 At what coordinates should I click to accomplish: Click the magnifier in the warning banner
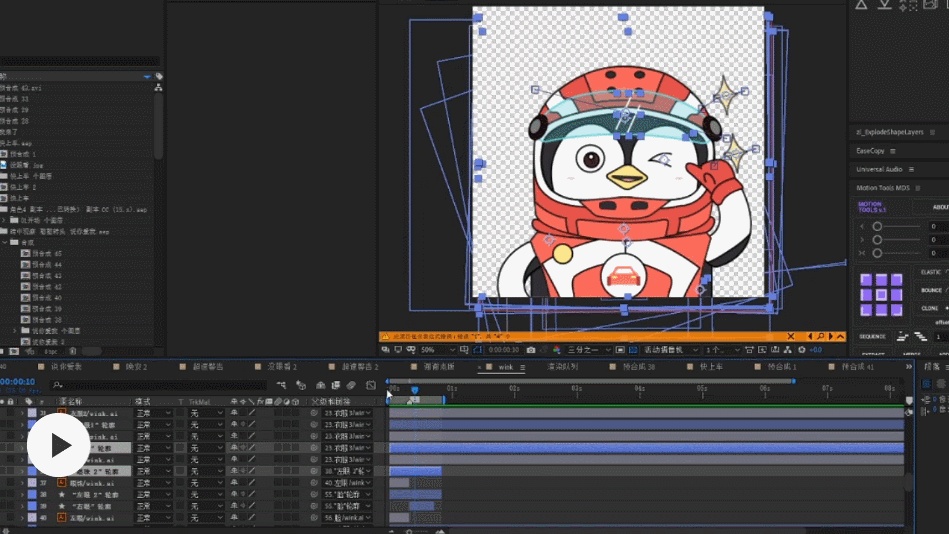click(x=821, y=337)
